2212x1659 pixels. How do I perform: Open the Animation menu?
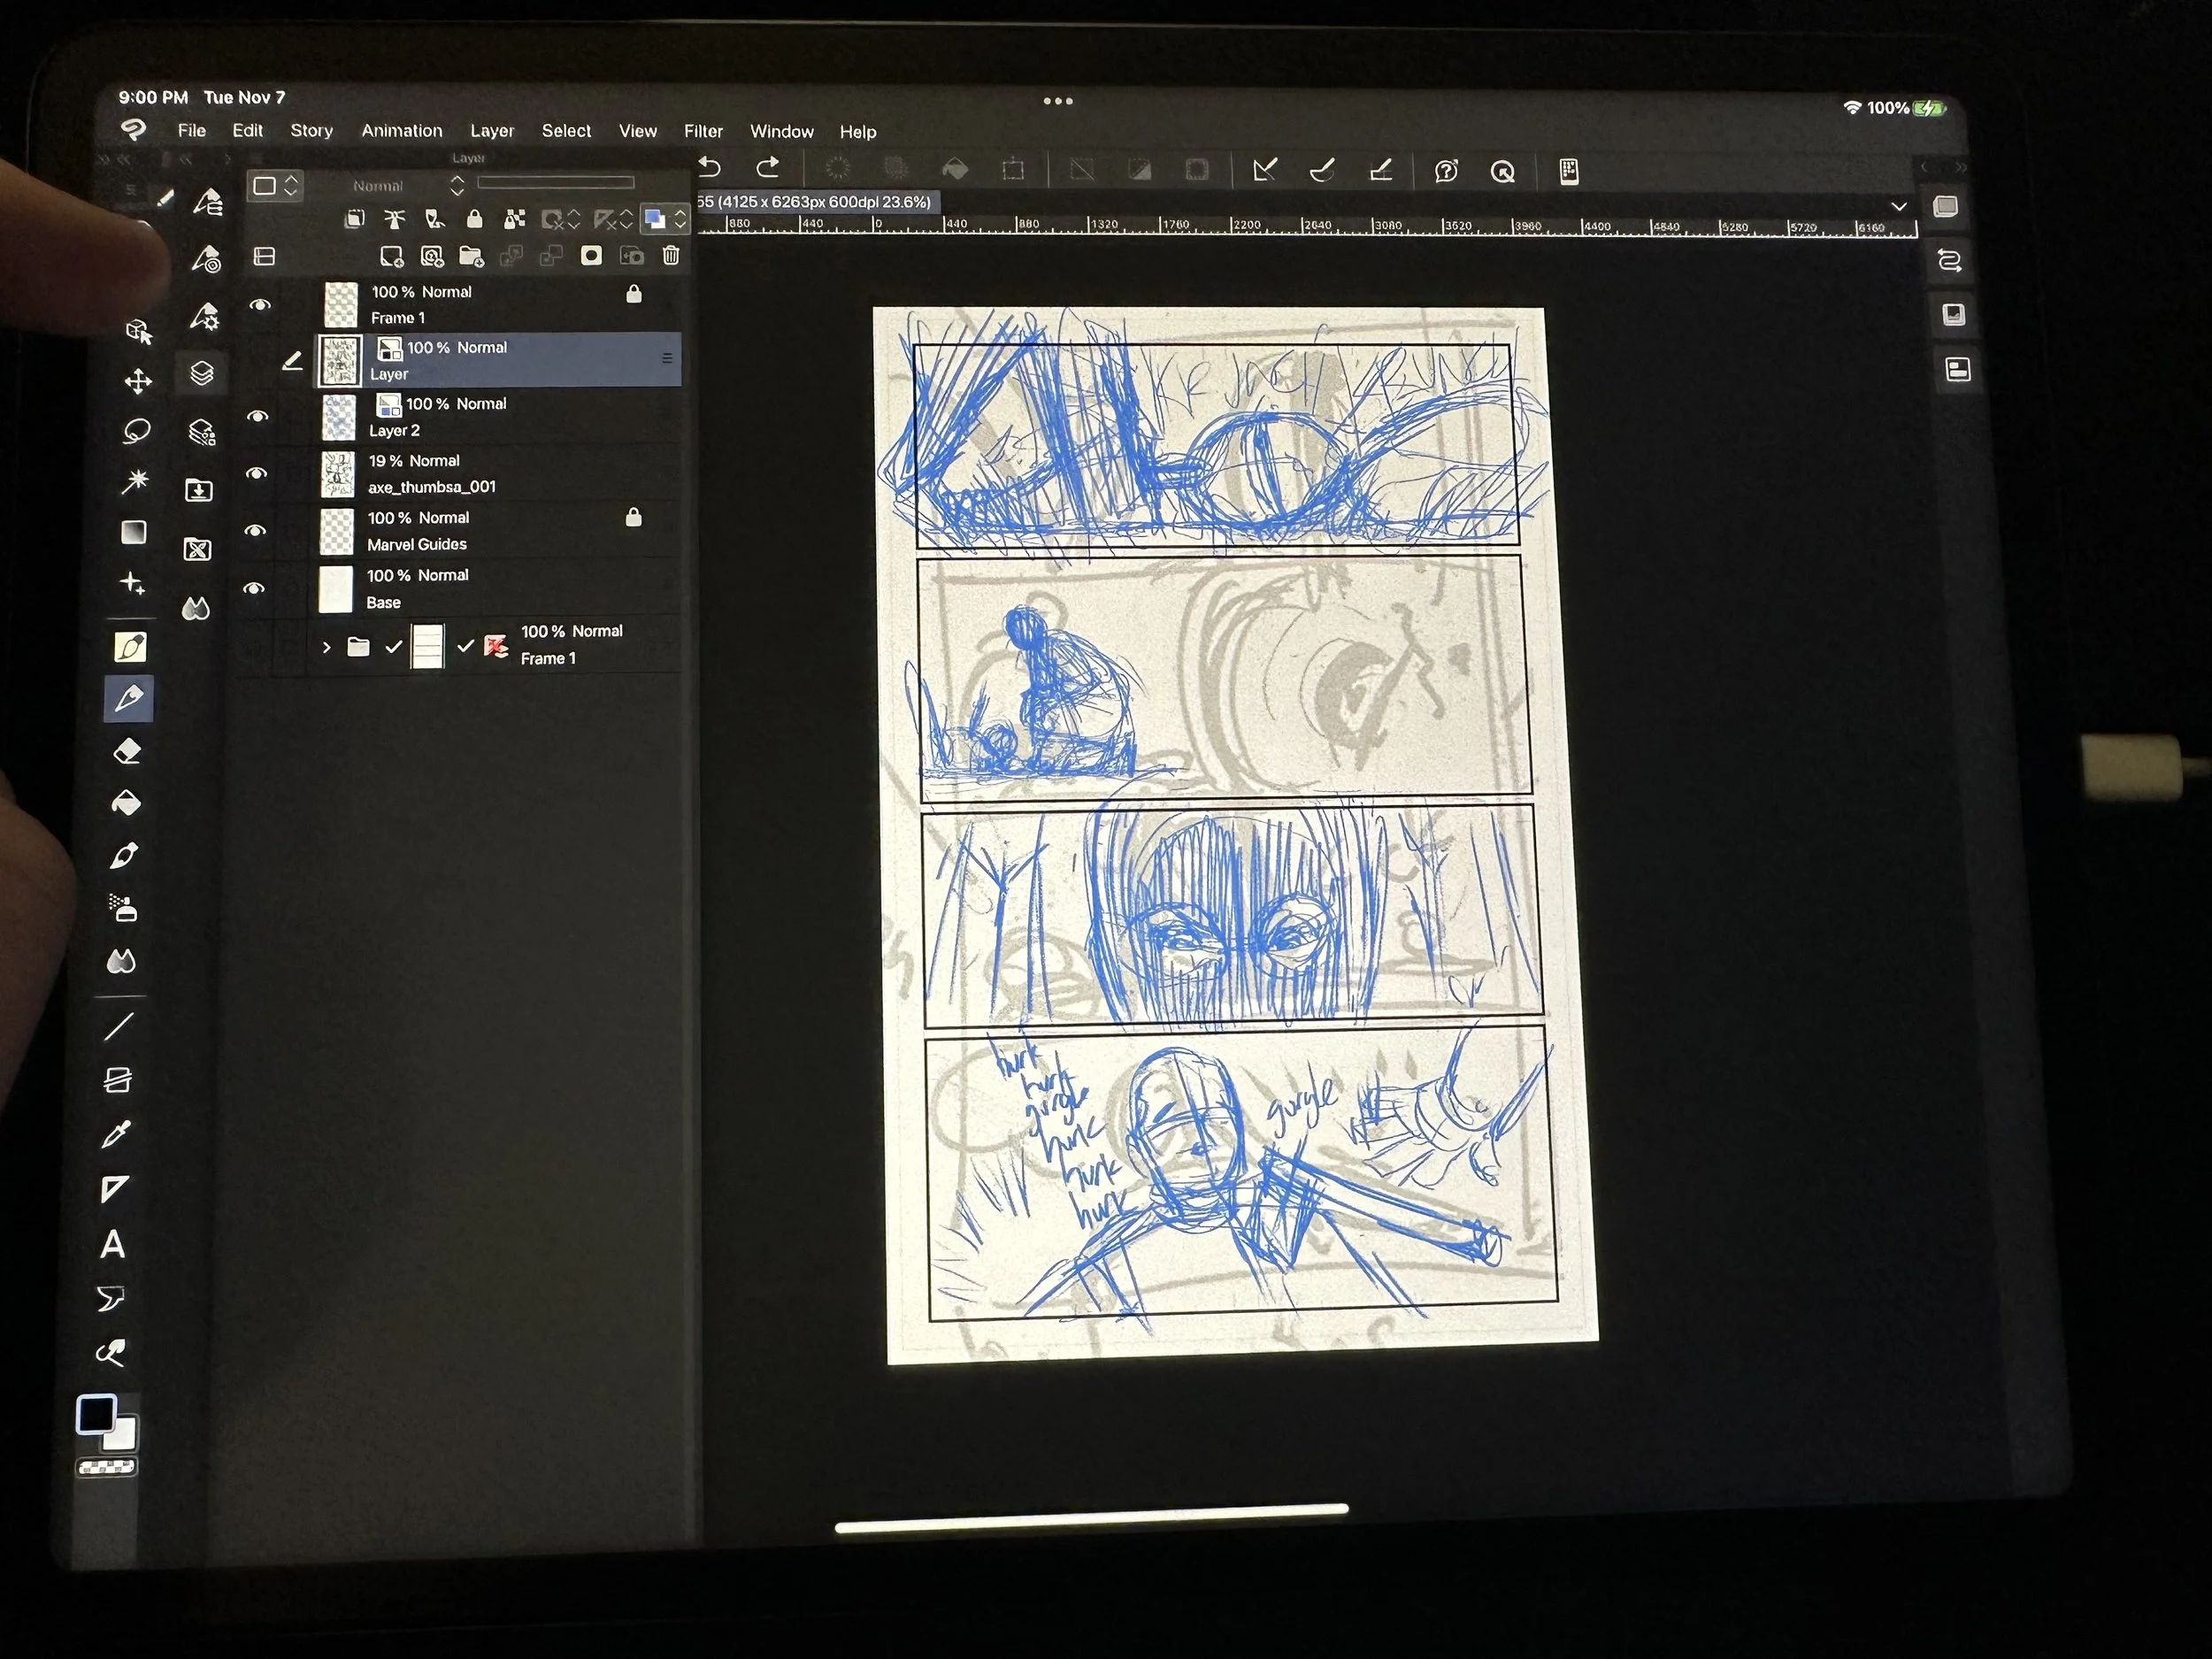click(401, 131)
